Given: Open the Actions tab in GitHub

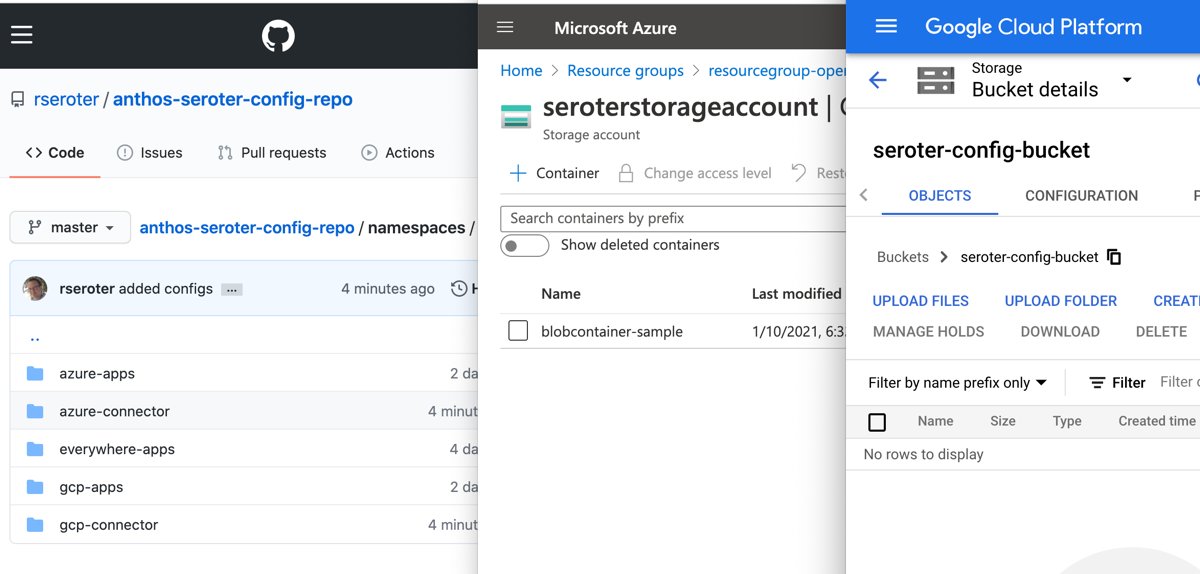Looking at the screenshot, I should pos(398,153).
